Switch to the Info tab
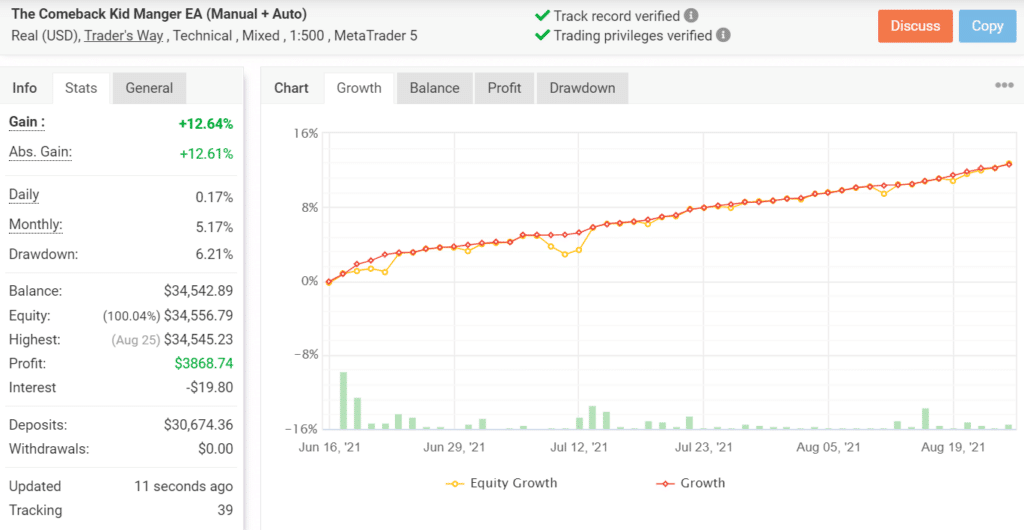 (25, 88)
